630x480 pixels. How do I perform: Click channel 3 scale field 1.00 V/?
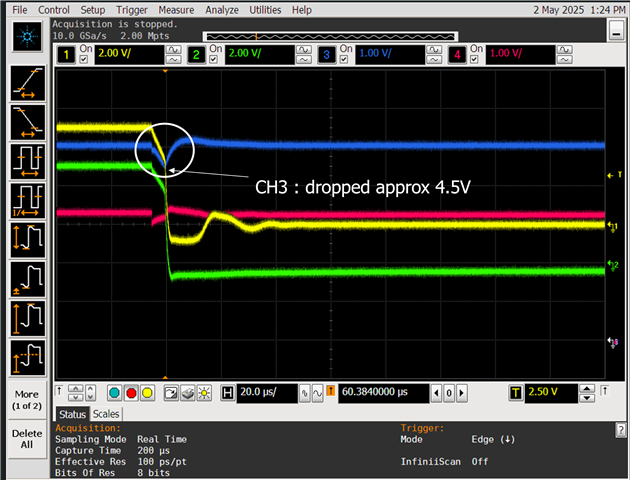(x=390, y=55)
